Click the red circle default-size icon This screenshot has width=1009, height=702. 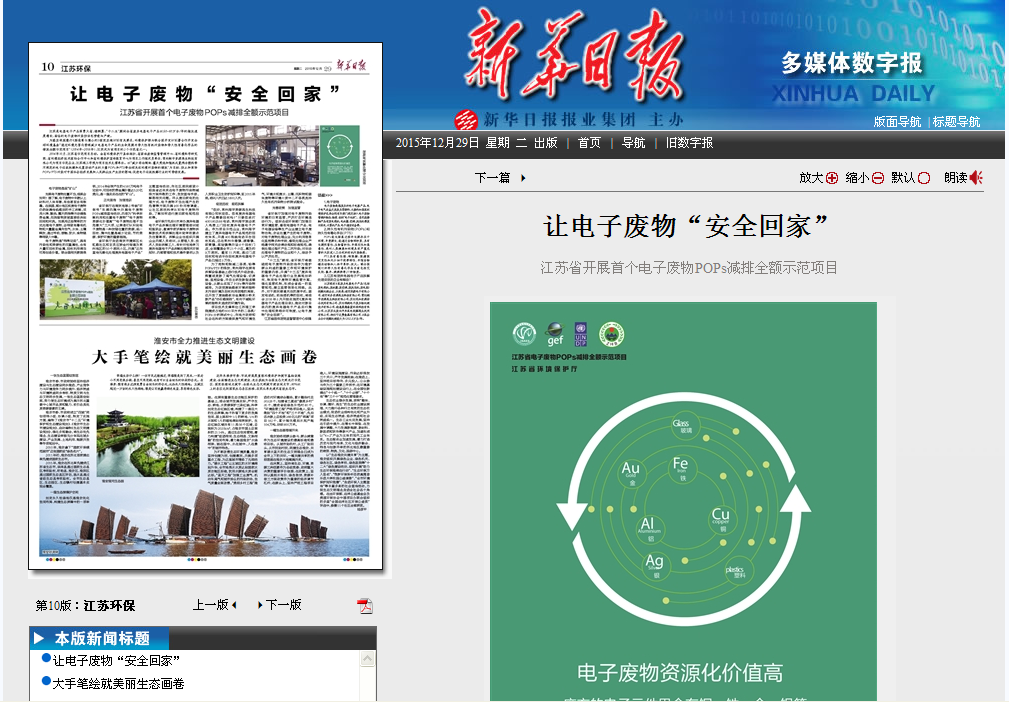(924, 178)
